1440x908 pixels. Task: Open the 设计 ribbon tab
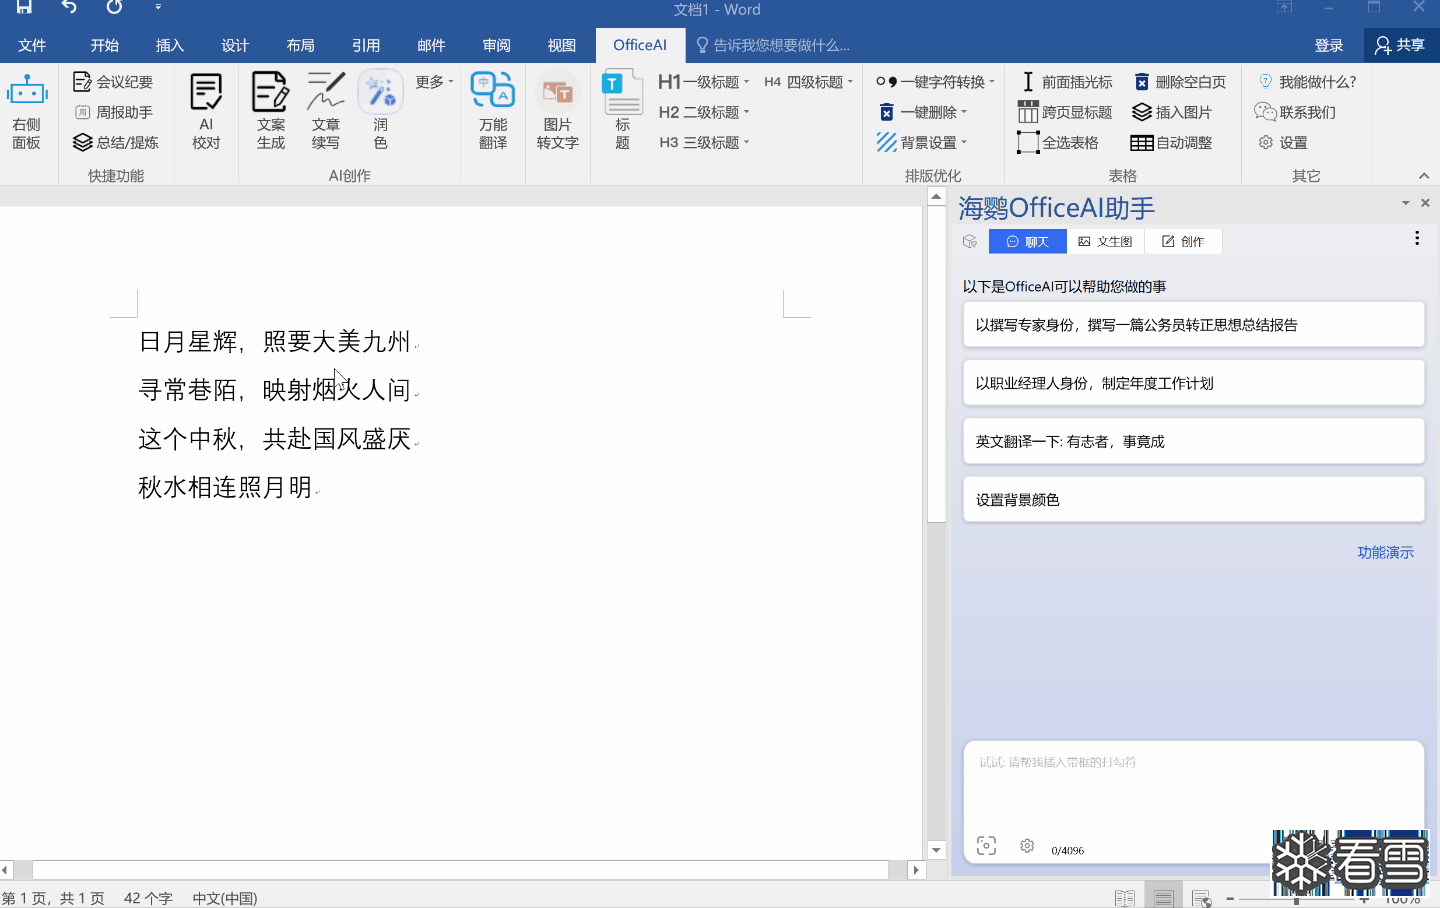coord(235,45)
